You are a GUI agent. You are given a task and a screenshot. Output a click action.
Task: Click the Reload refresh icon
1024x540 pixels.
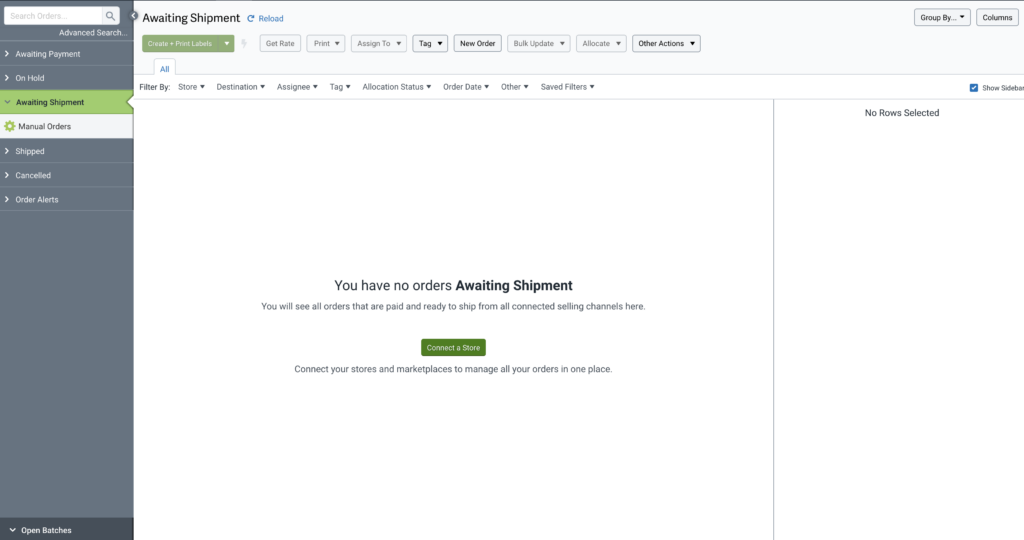tap(251, 18)
